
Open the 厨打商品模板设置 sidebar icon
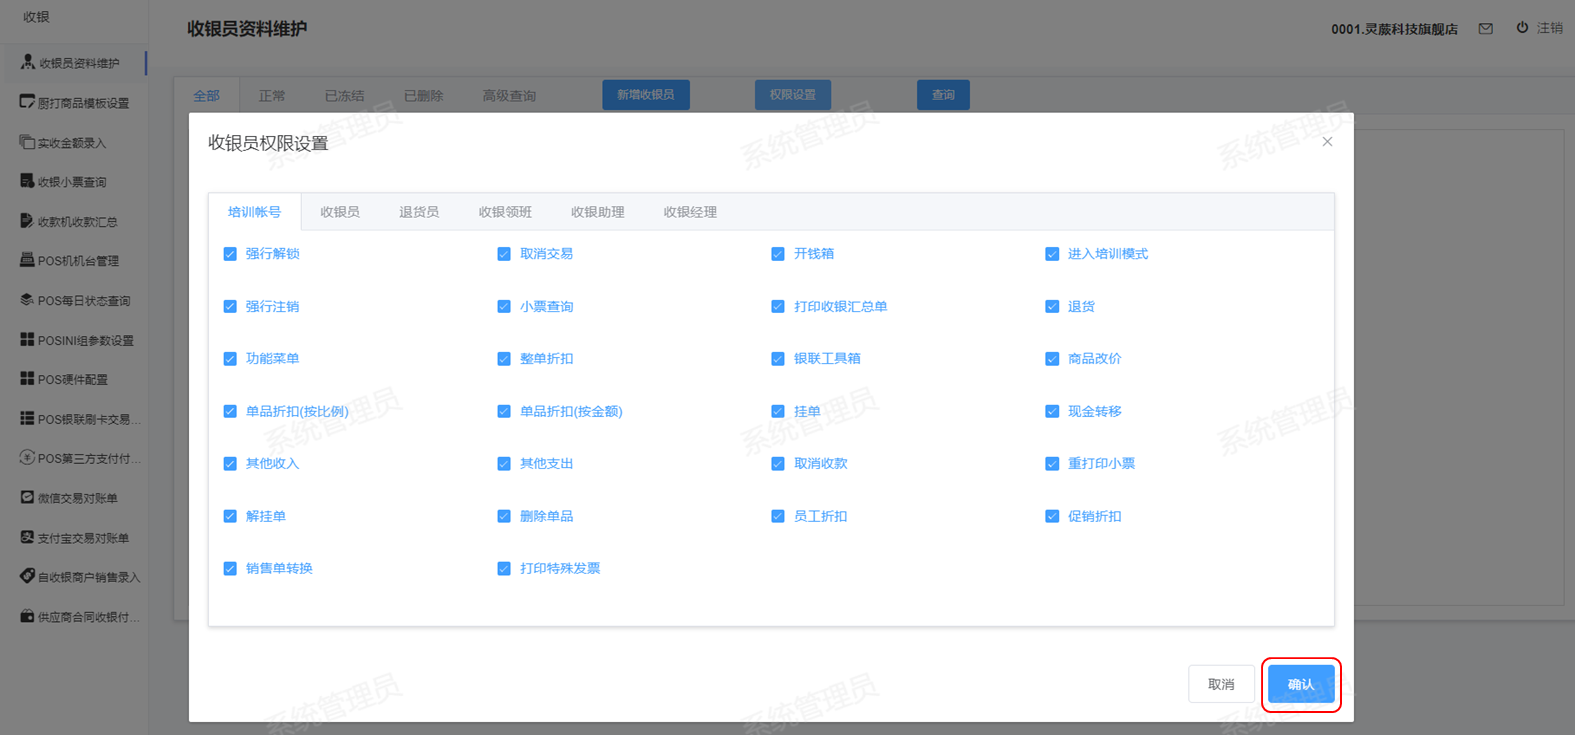pos(27,102)
